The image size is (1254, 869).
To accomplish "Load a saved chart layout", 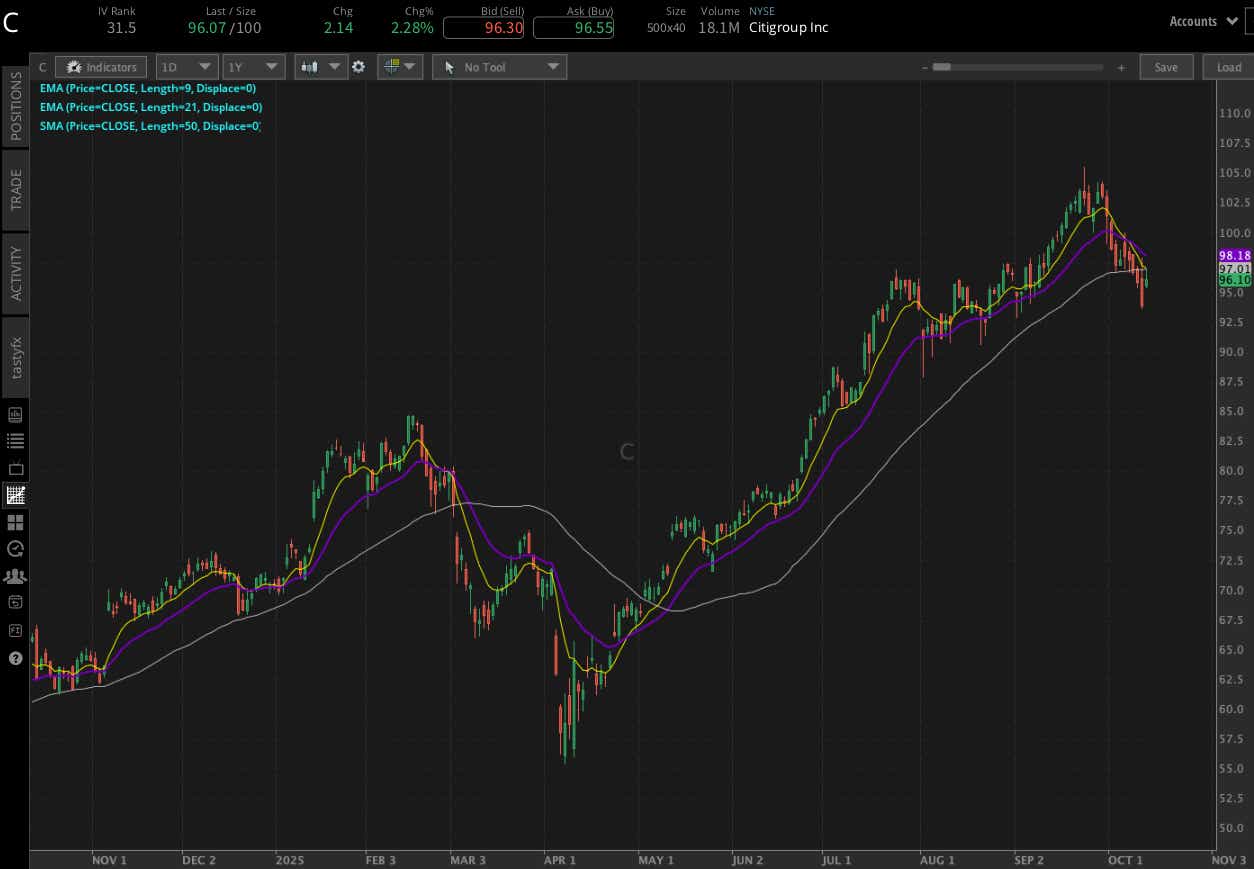I will coord(1228,67).
